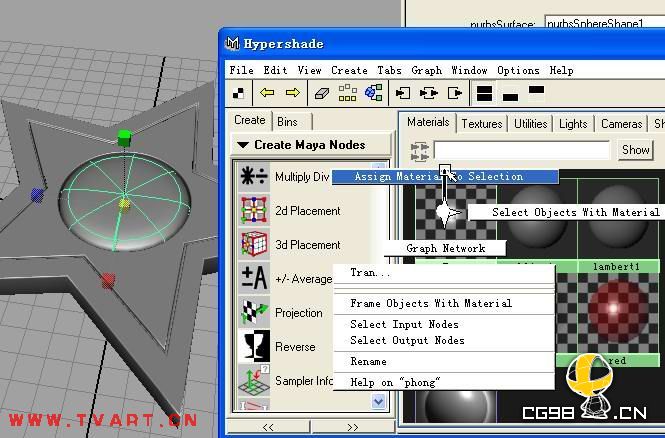
Task: Switch to the Utilities tab
Action: [531, 124]
